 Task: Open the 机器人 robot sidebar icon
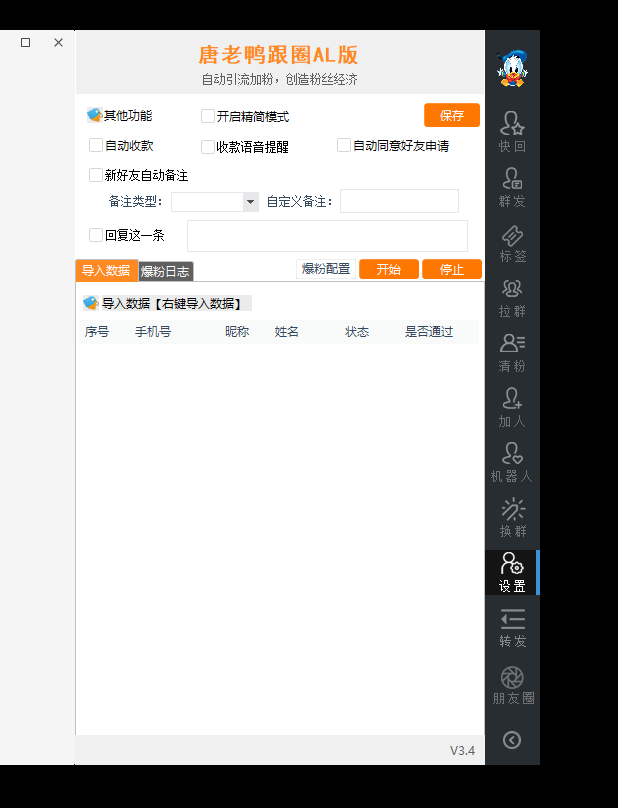(x=512, y=462)
